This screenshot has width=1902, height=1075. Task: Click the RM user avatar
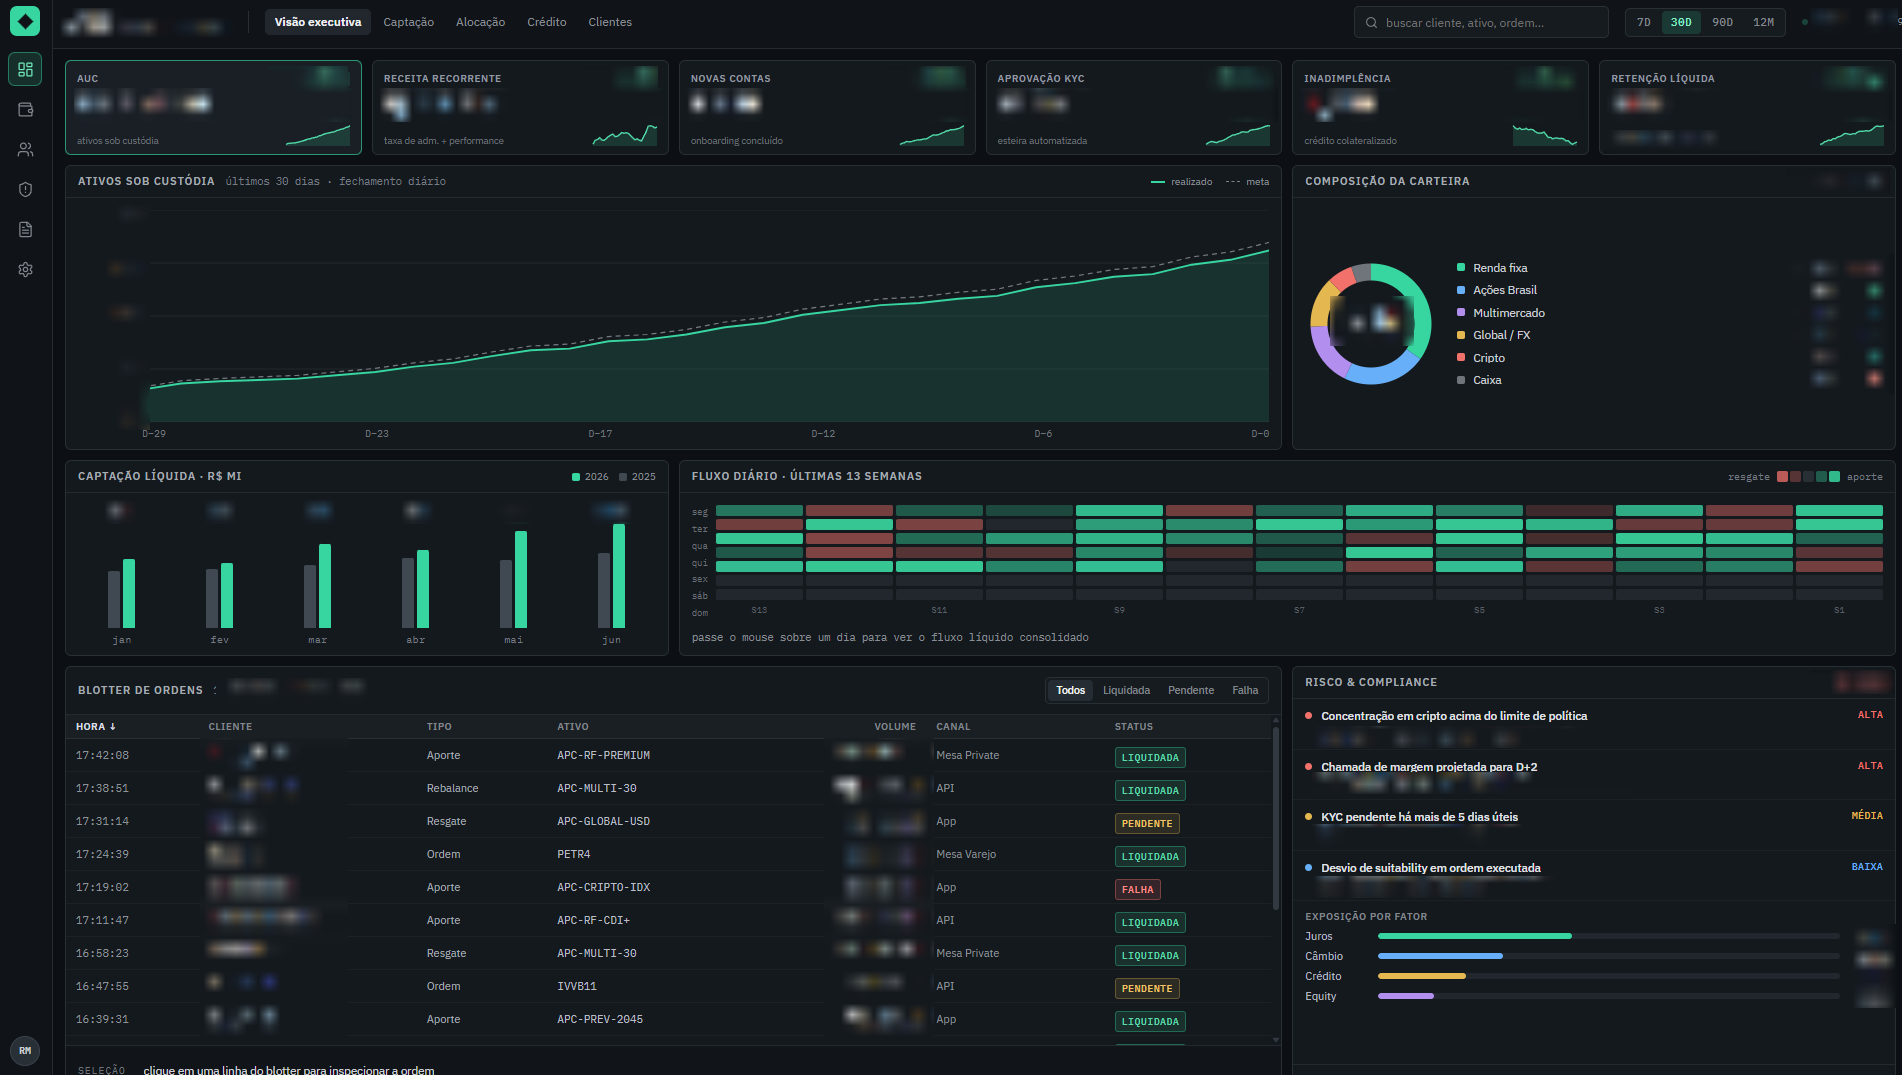point(25,1050)
